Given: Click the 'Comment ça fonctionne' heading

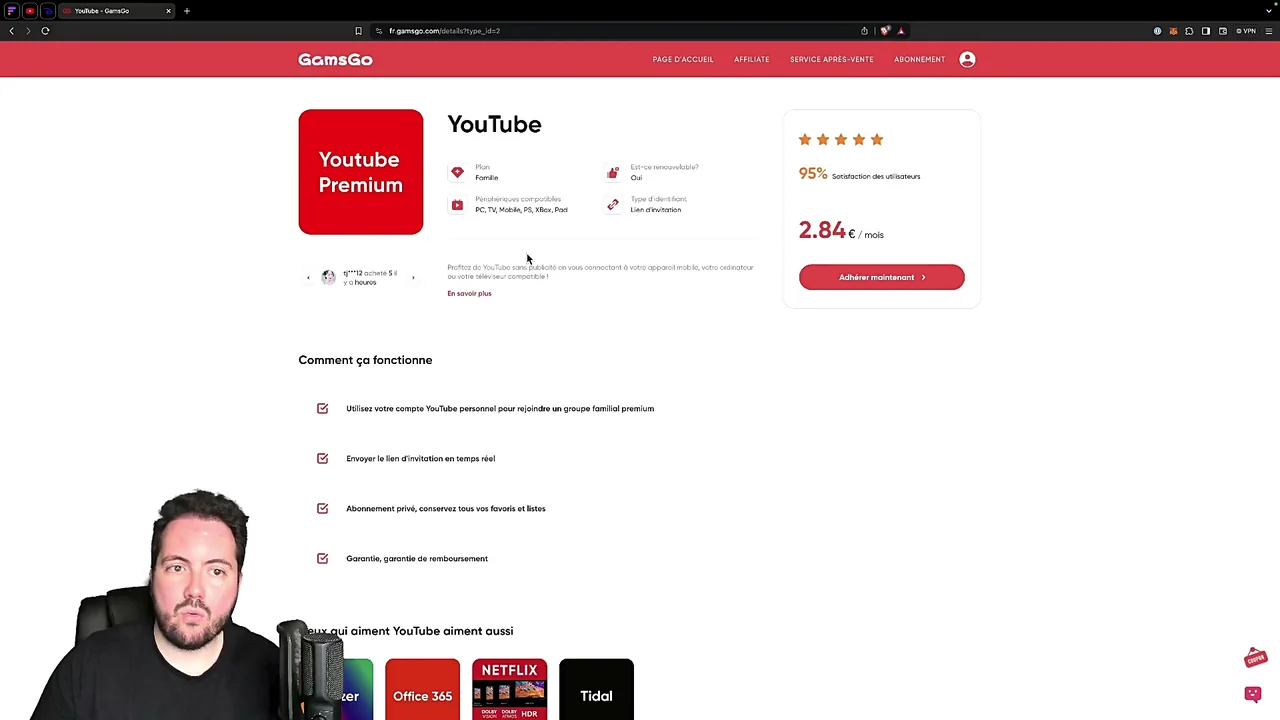Looking at the screenshot, I should click(x=365, y=360).
